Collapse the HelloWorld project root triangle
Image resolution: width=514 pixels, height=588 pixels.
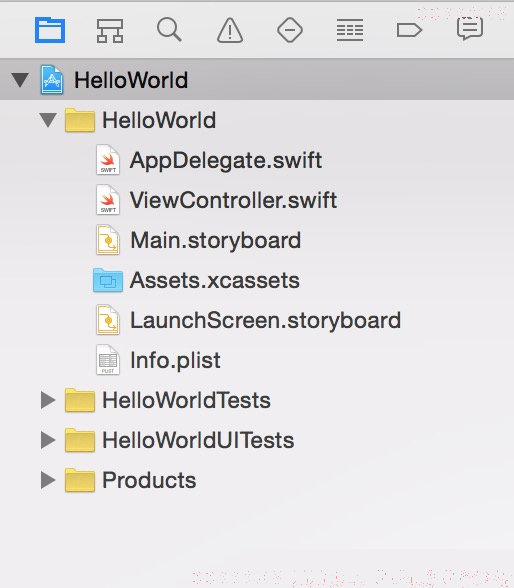click(20, 80)
